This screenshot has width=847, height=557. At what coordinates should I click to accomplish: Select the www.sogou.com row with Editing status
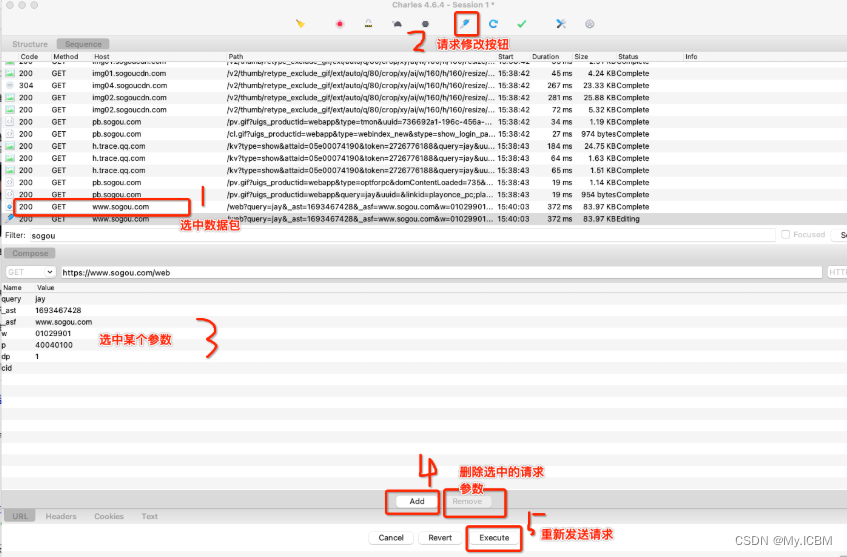tap(424, 219)
